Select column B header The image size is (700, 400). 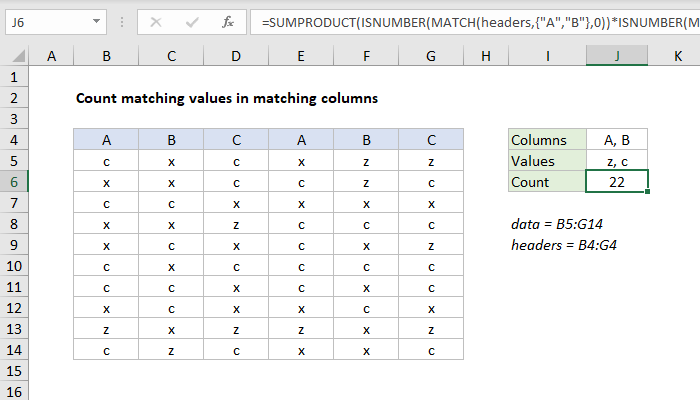point(106,58)
